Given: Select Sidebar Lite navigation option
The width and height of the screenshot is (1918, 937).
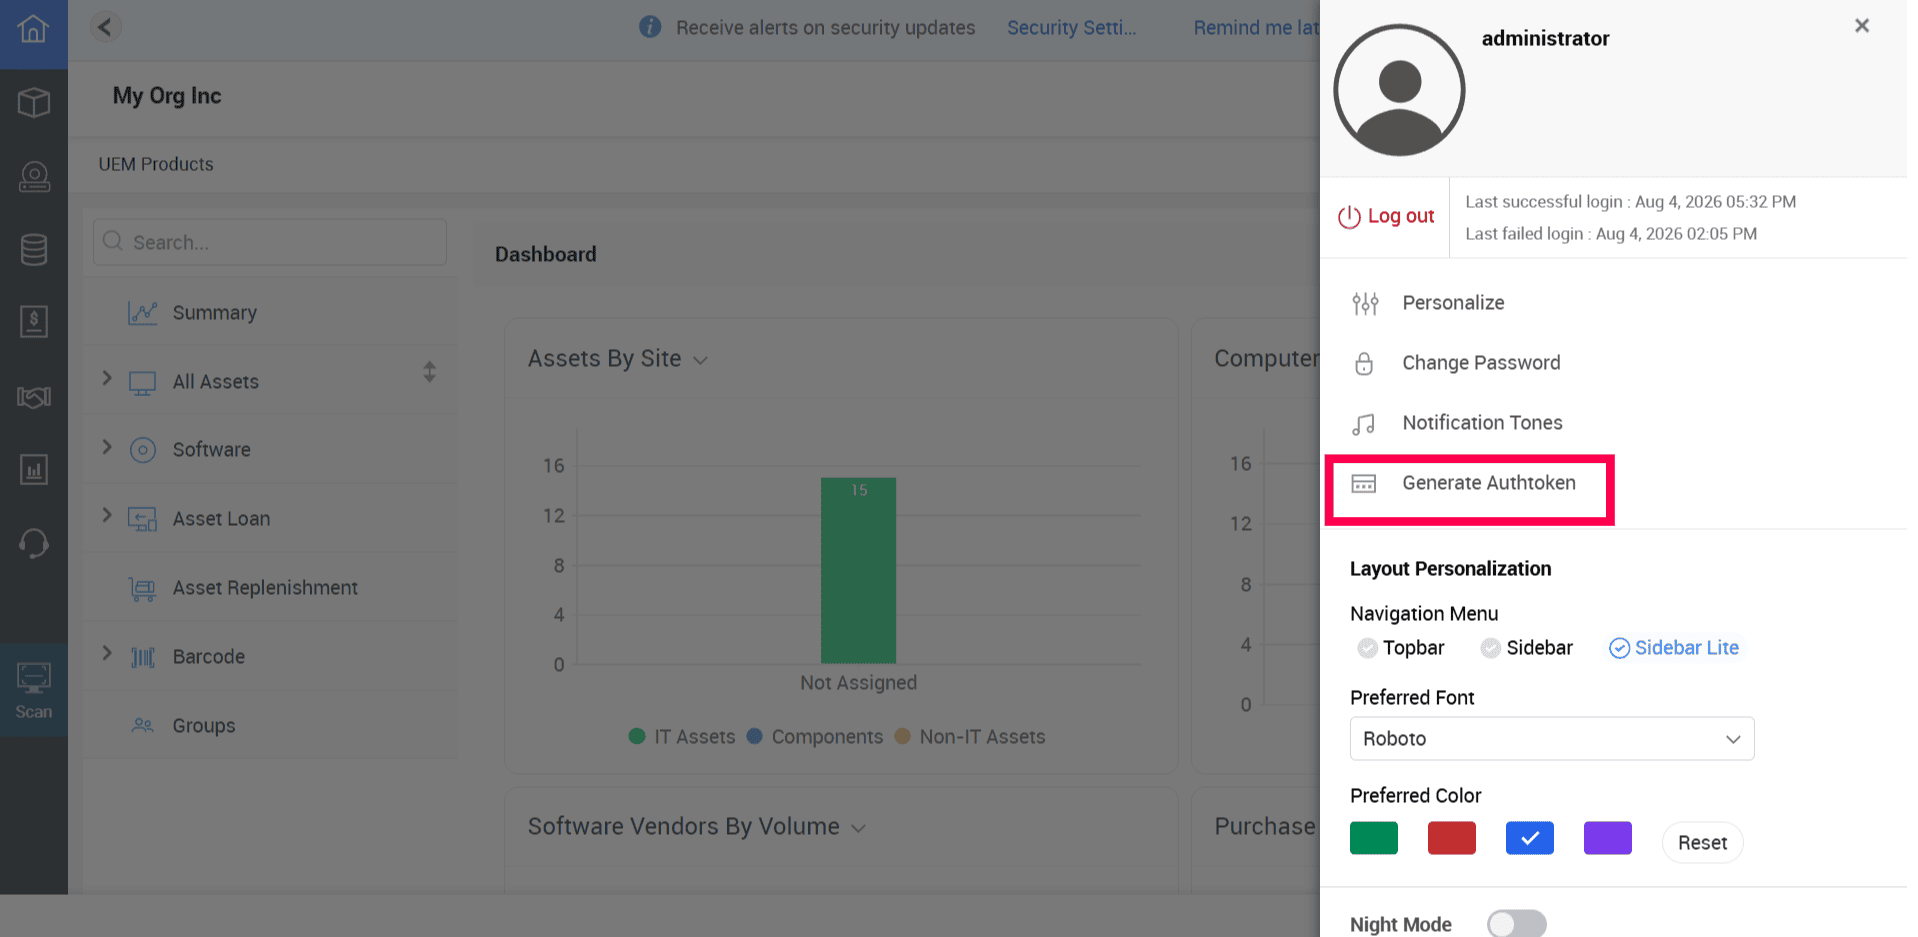Looking at the screenshot, I should [x=1674, y=648].
